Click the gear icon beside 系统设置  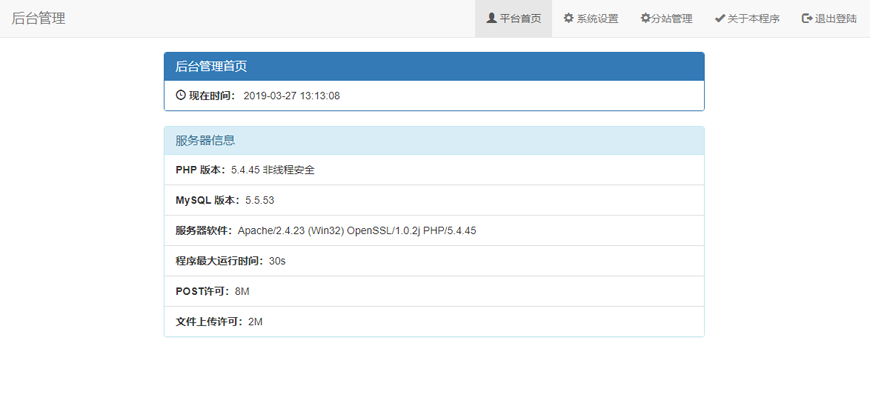click(568, 18)
